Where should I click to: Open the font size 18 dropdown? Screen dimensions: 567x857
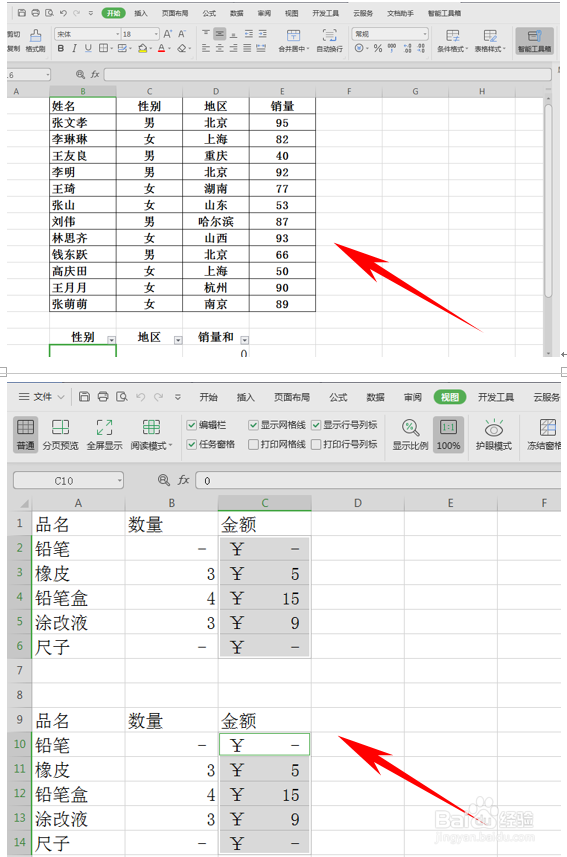156,34
